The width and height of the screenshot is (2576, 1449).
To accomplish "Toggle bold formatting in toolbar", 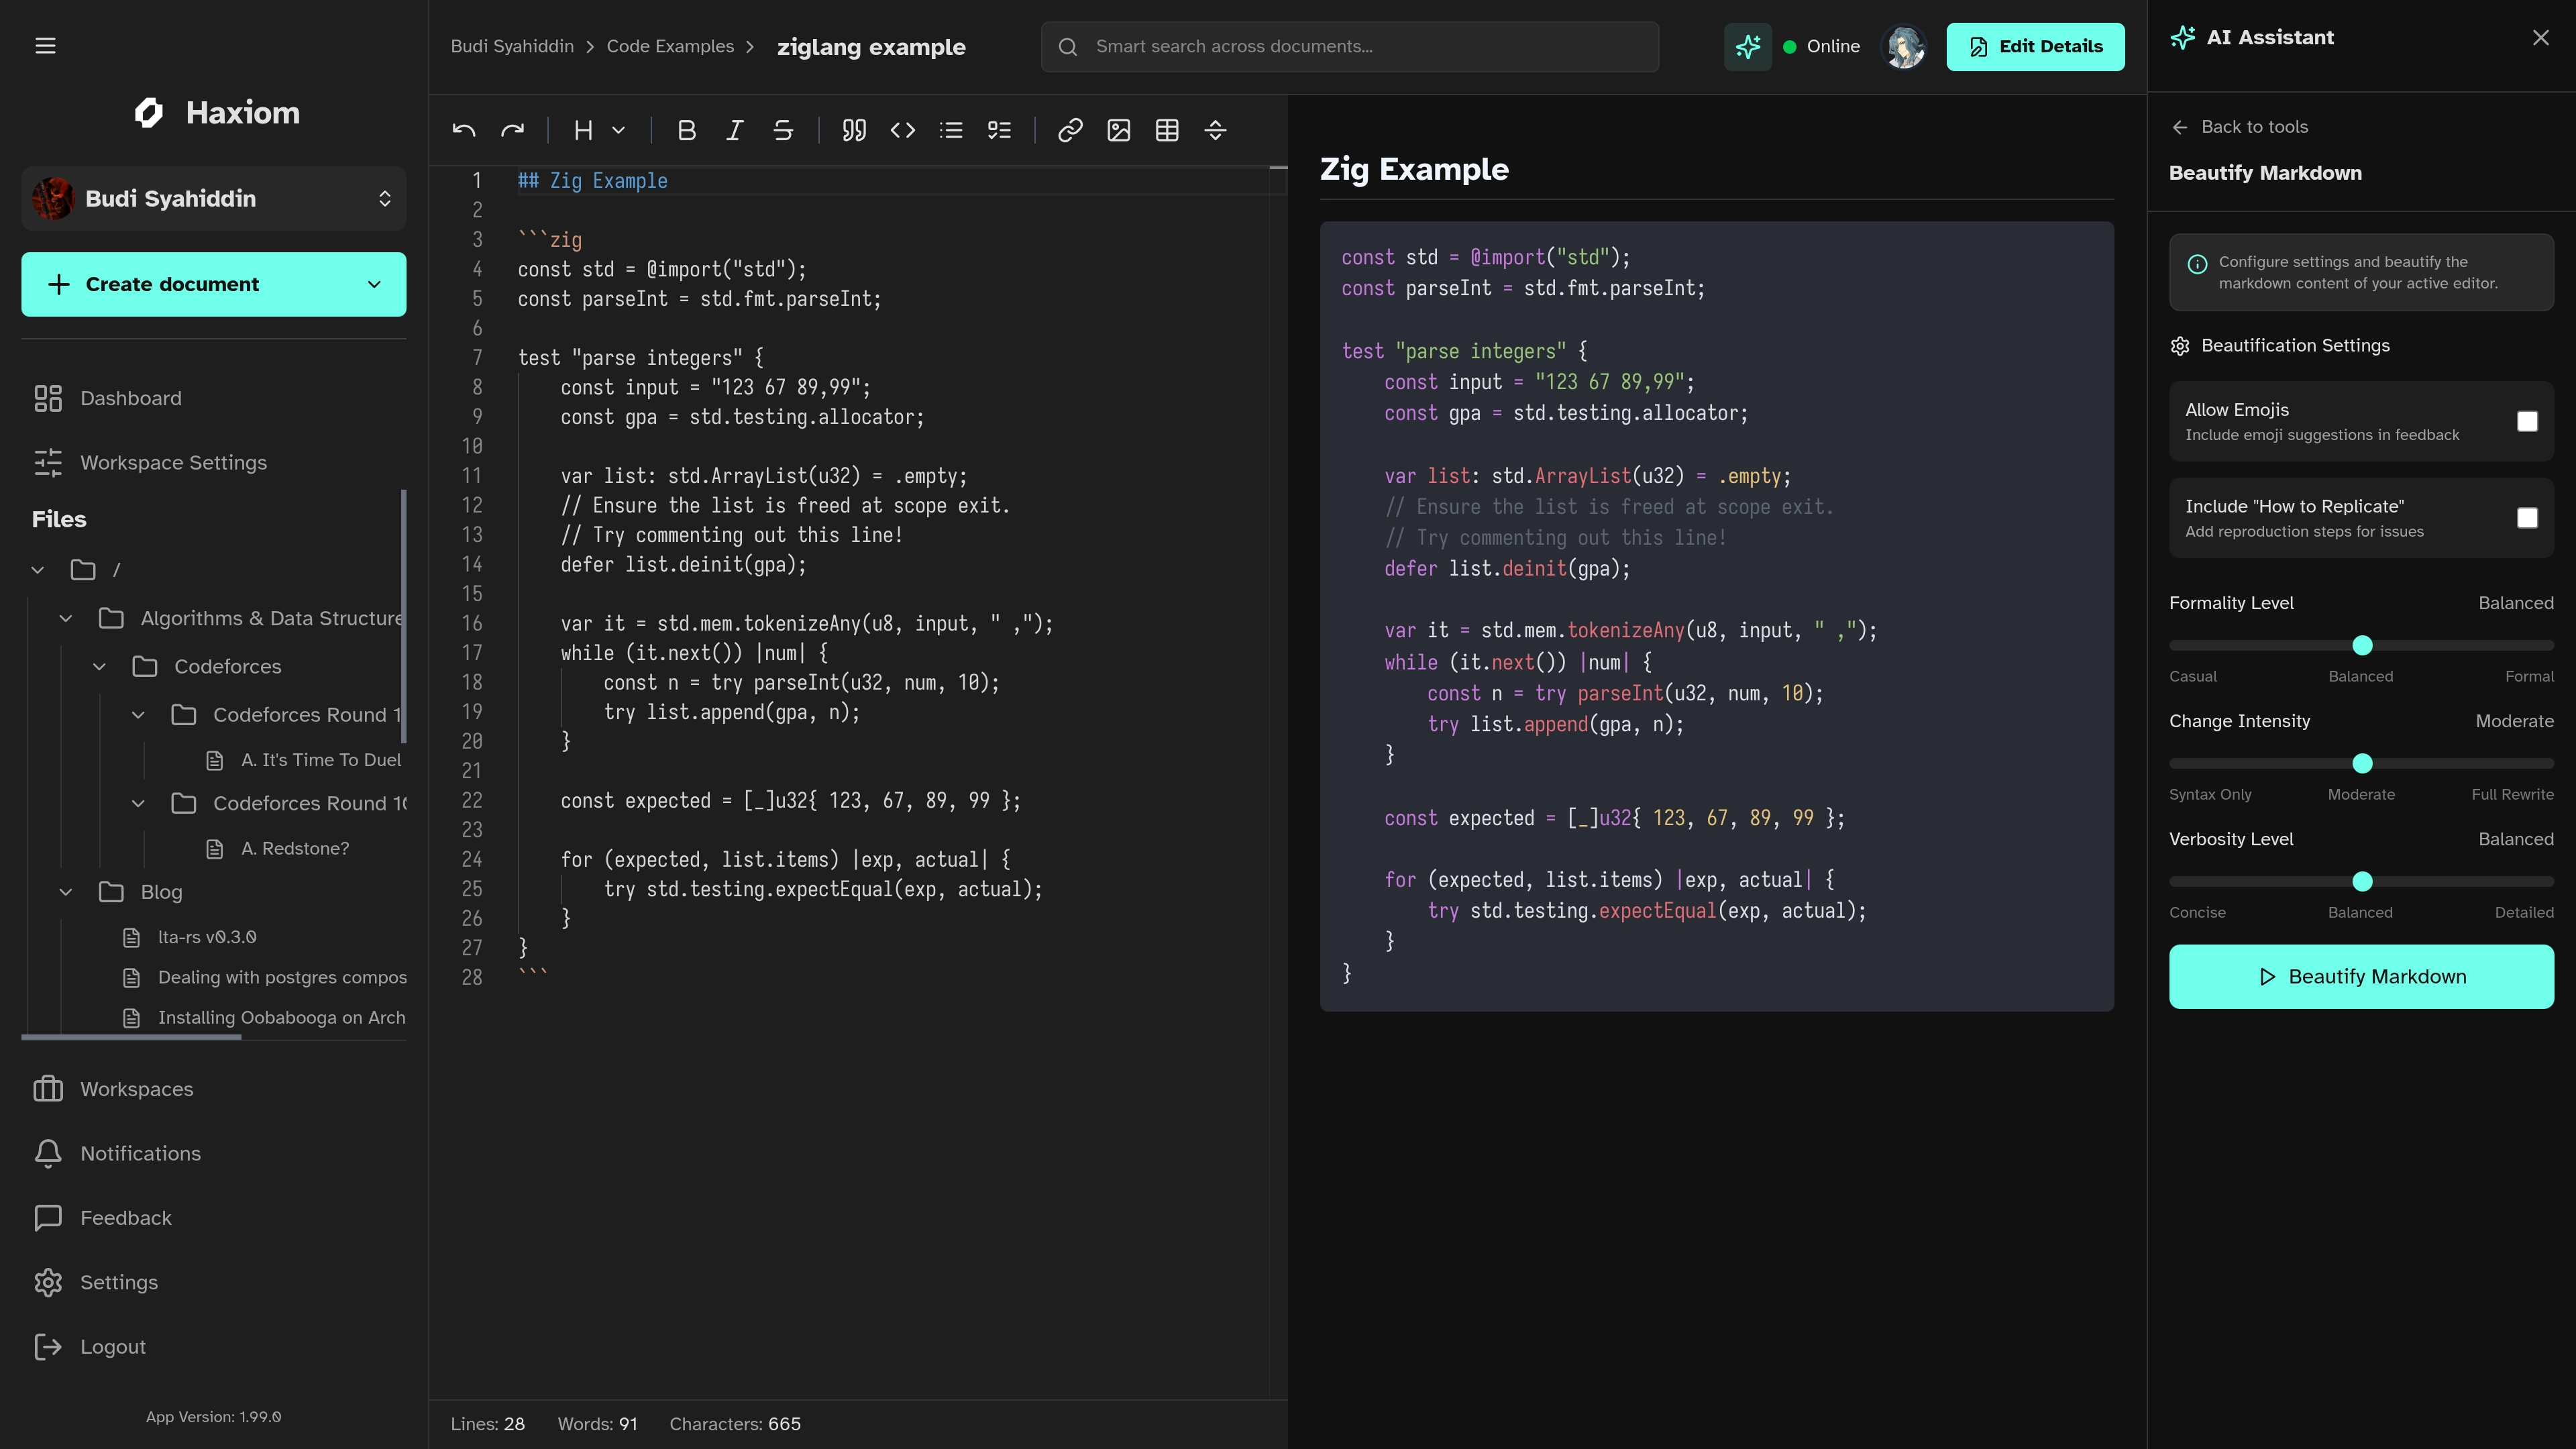I will point(686,130).
